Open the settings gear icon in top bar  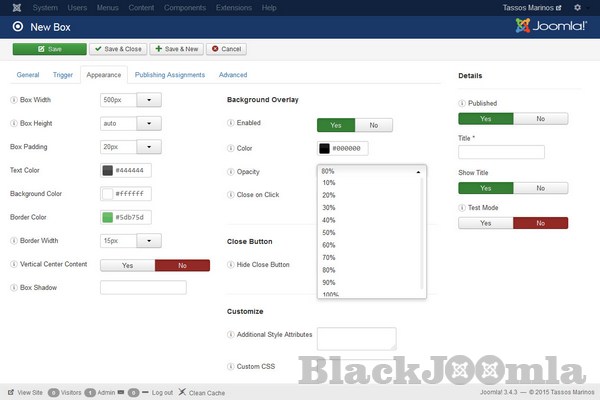[577, 7]
